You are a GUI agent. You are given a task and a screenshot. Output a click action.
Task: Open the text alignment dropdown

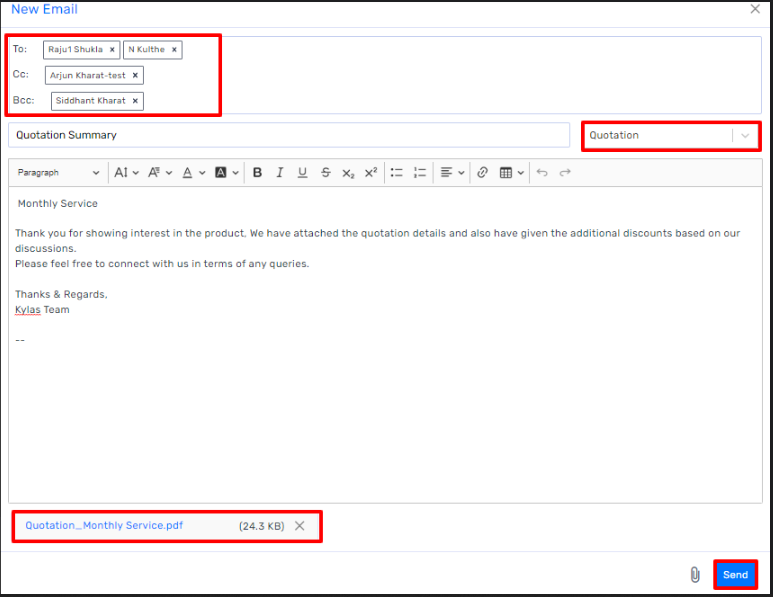[x=452, y=173]
